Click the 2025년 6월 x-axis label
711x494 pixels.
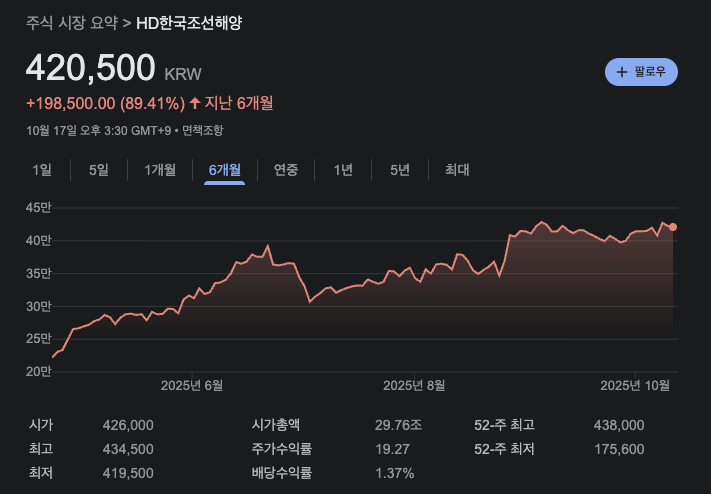click(192, 385)
